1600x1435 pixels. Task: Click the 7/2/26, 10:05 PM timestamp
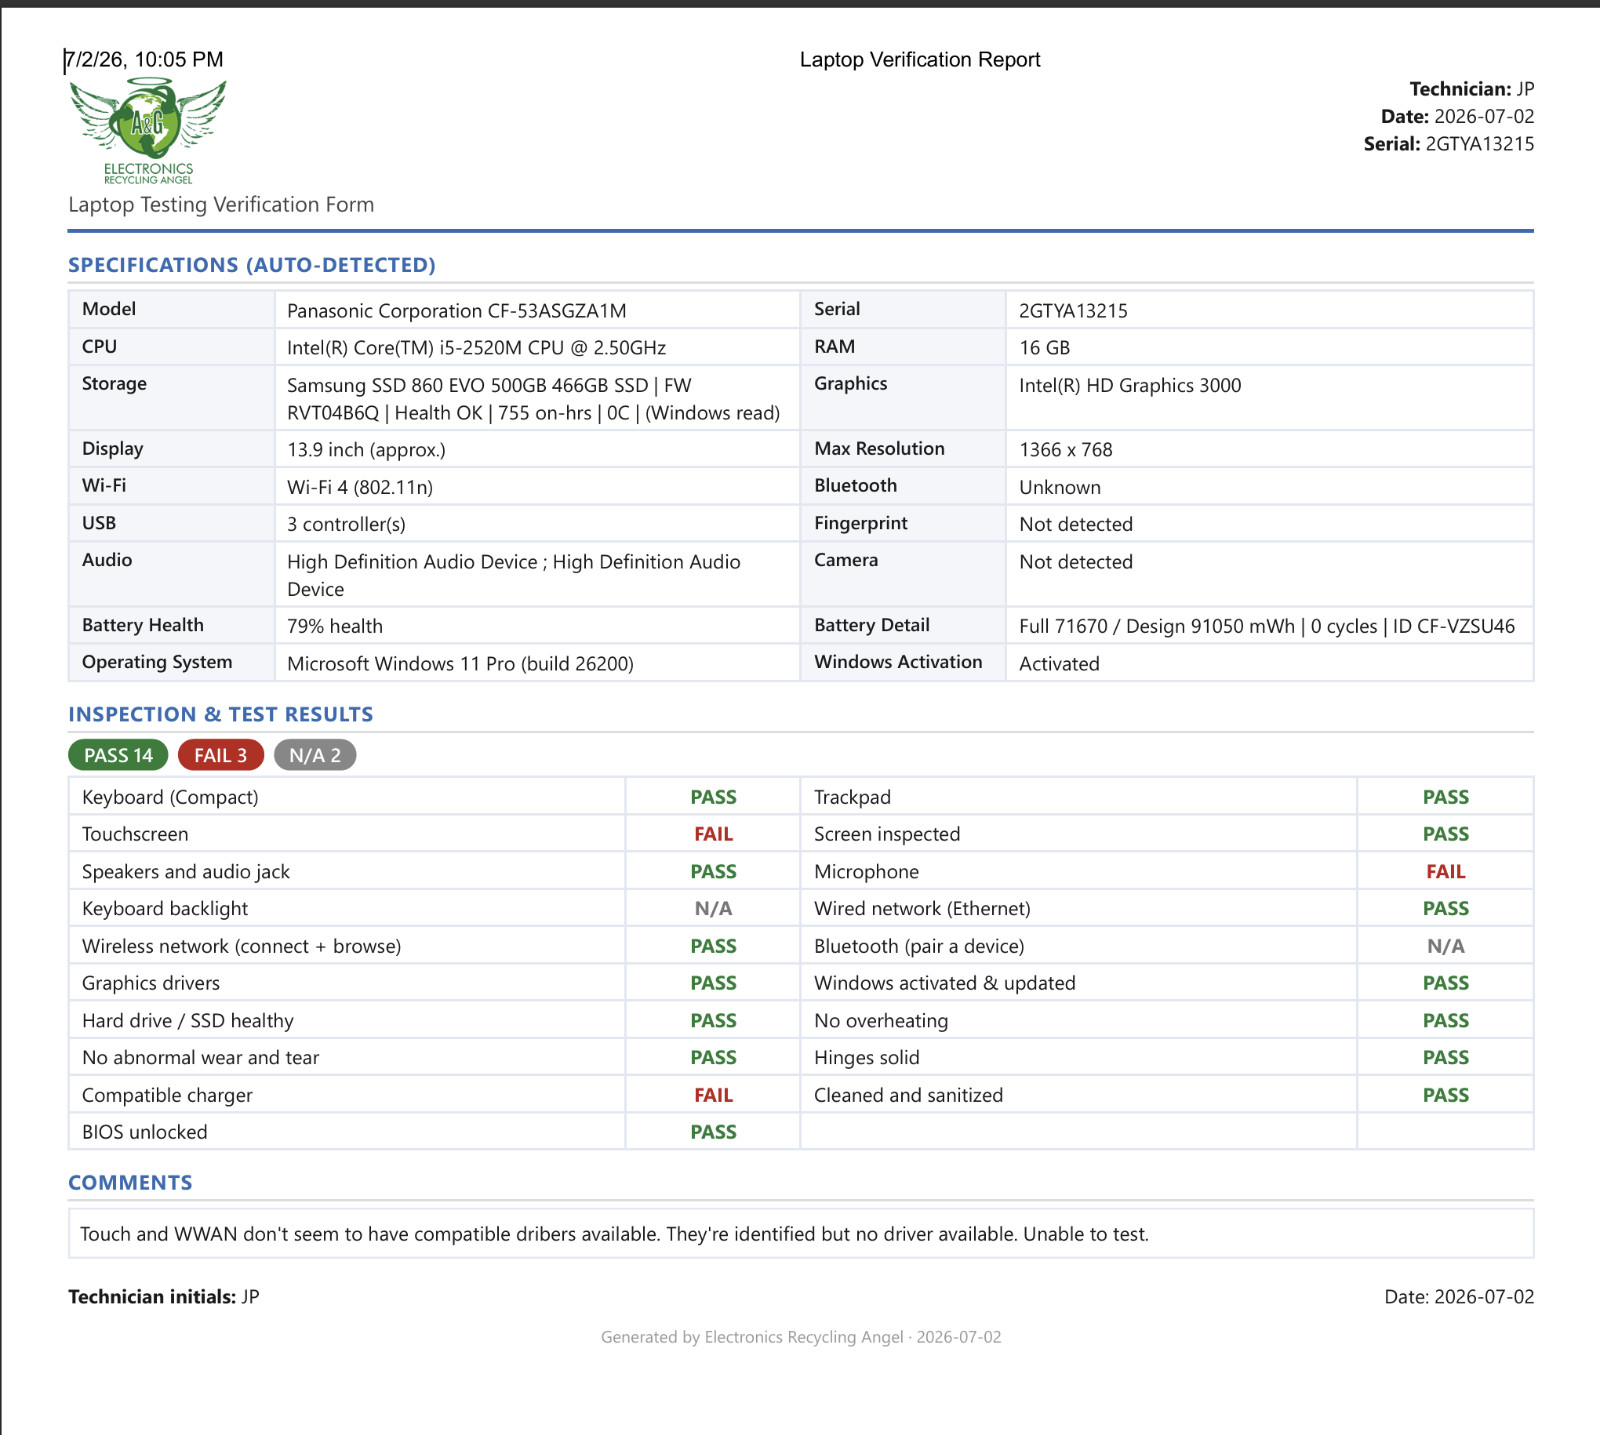point(144,59)
